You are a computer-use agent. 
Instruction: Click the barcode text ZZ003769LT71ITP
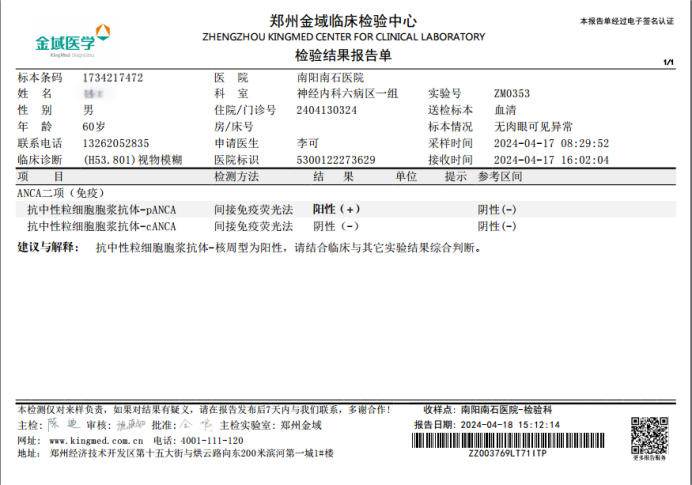coord(508,453)
